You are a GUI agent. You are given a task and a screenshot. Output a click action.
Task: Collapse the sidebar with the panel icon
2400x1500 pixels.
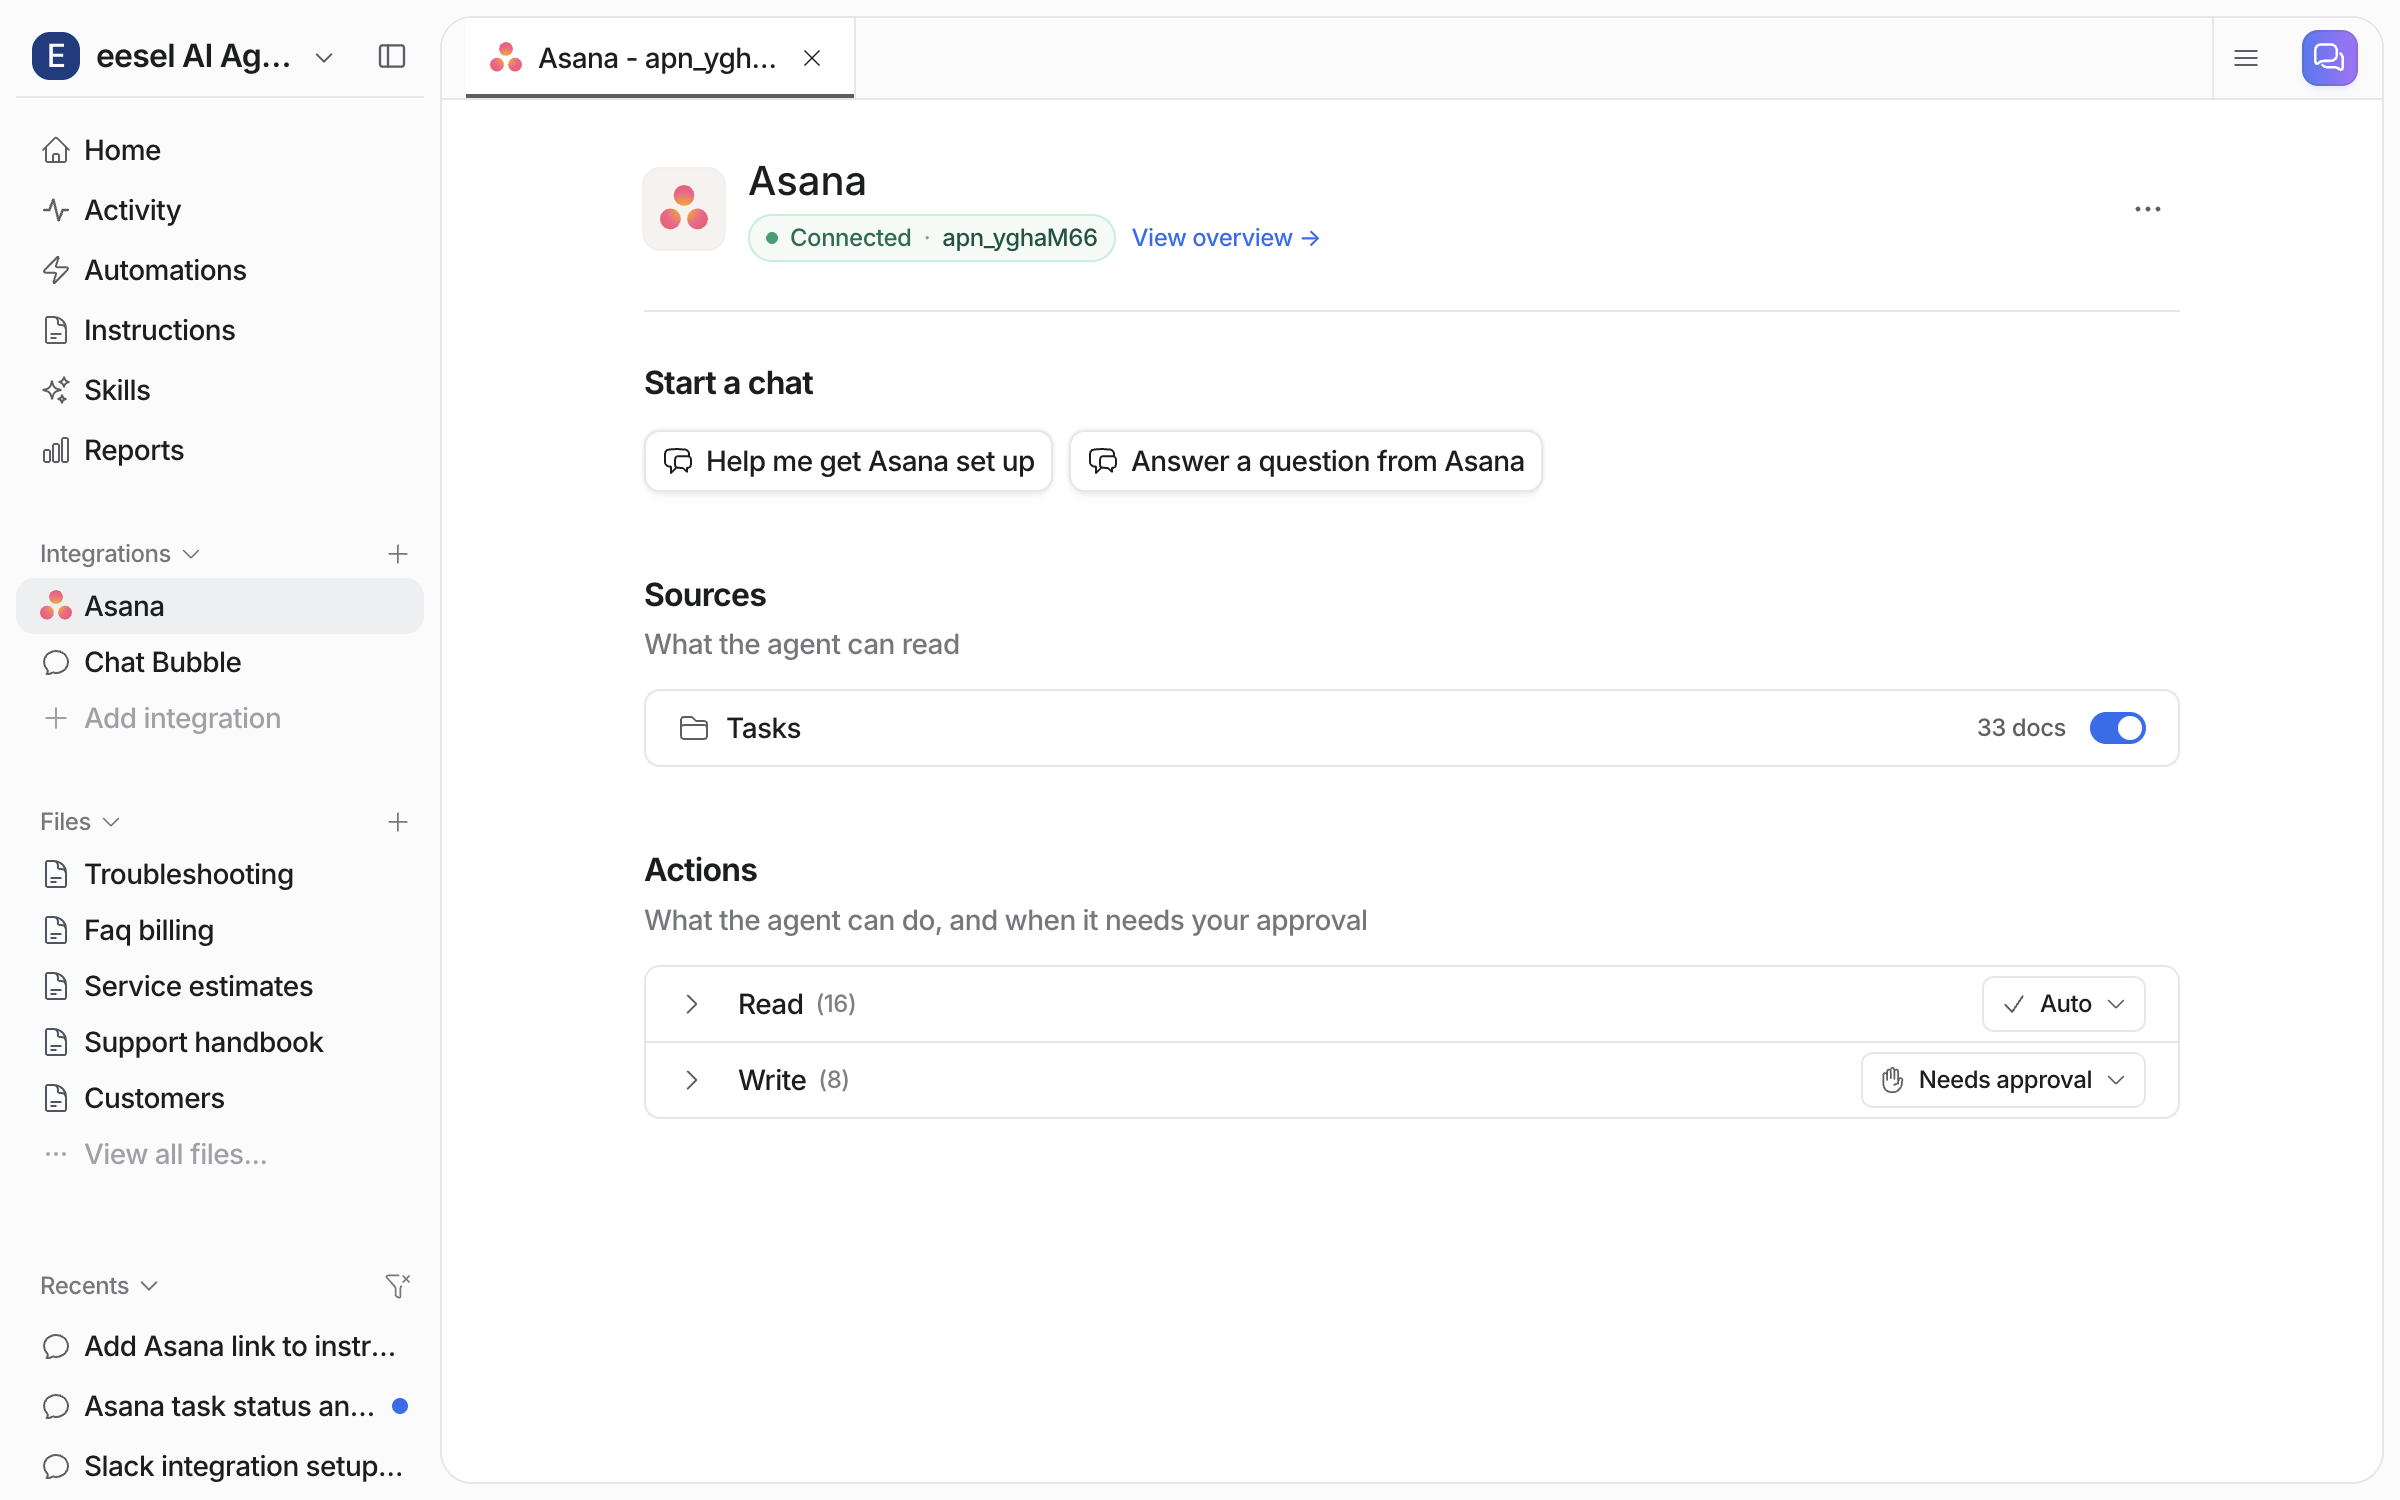coord(392,56)
